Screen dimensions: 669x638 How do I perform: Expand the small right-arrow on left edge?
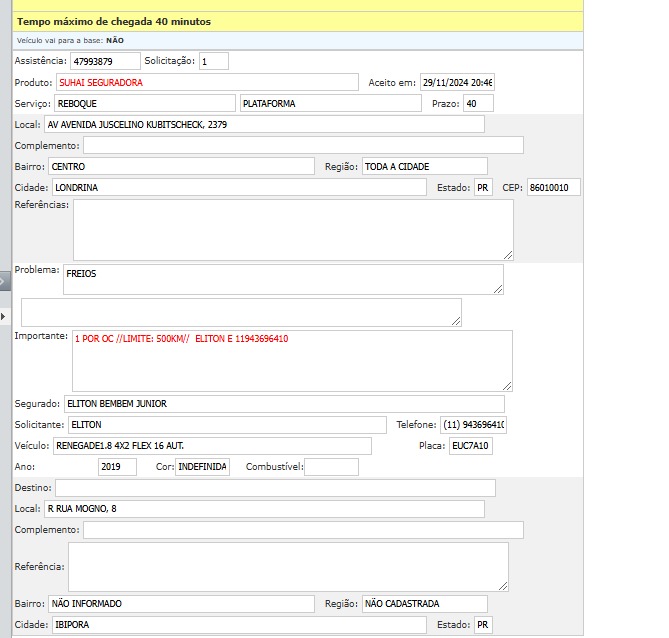tap(4, 316)
